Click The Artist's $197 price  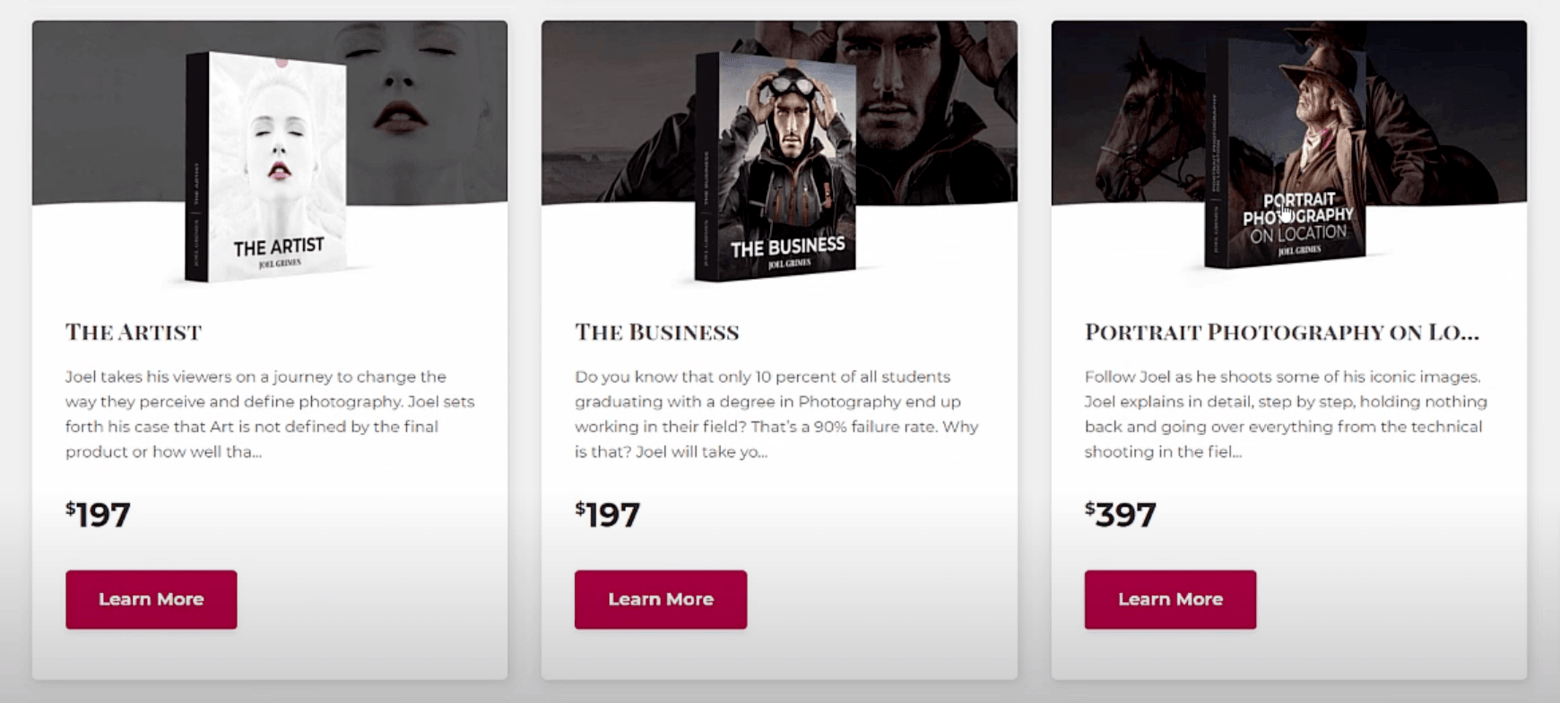[x=99, y=515]
